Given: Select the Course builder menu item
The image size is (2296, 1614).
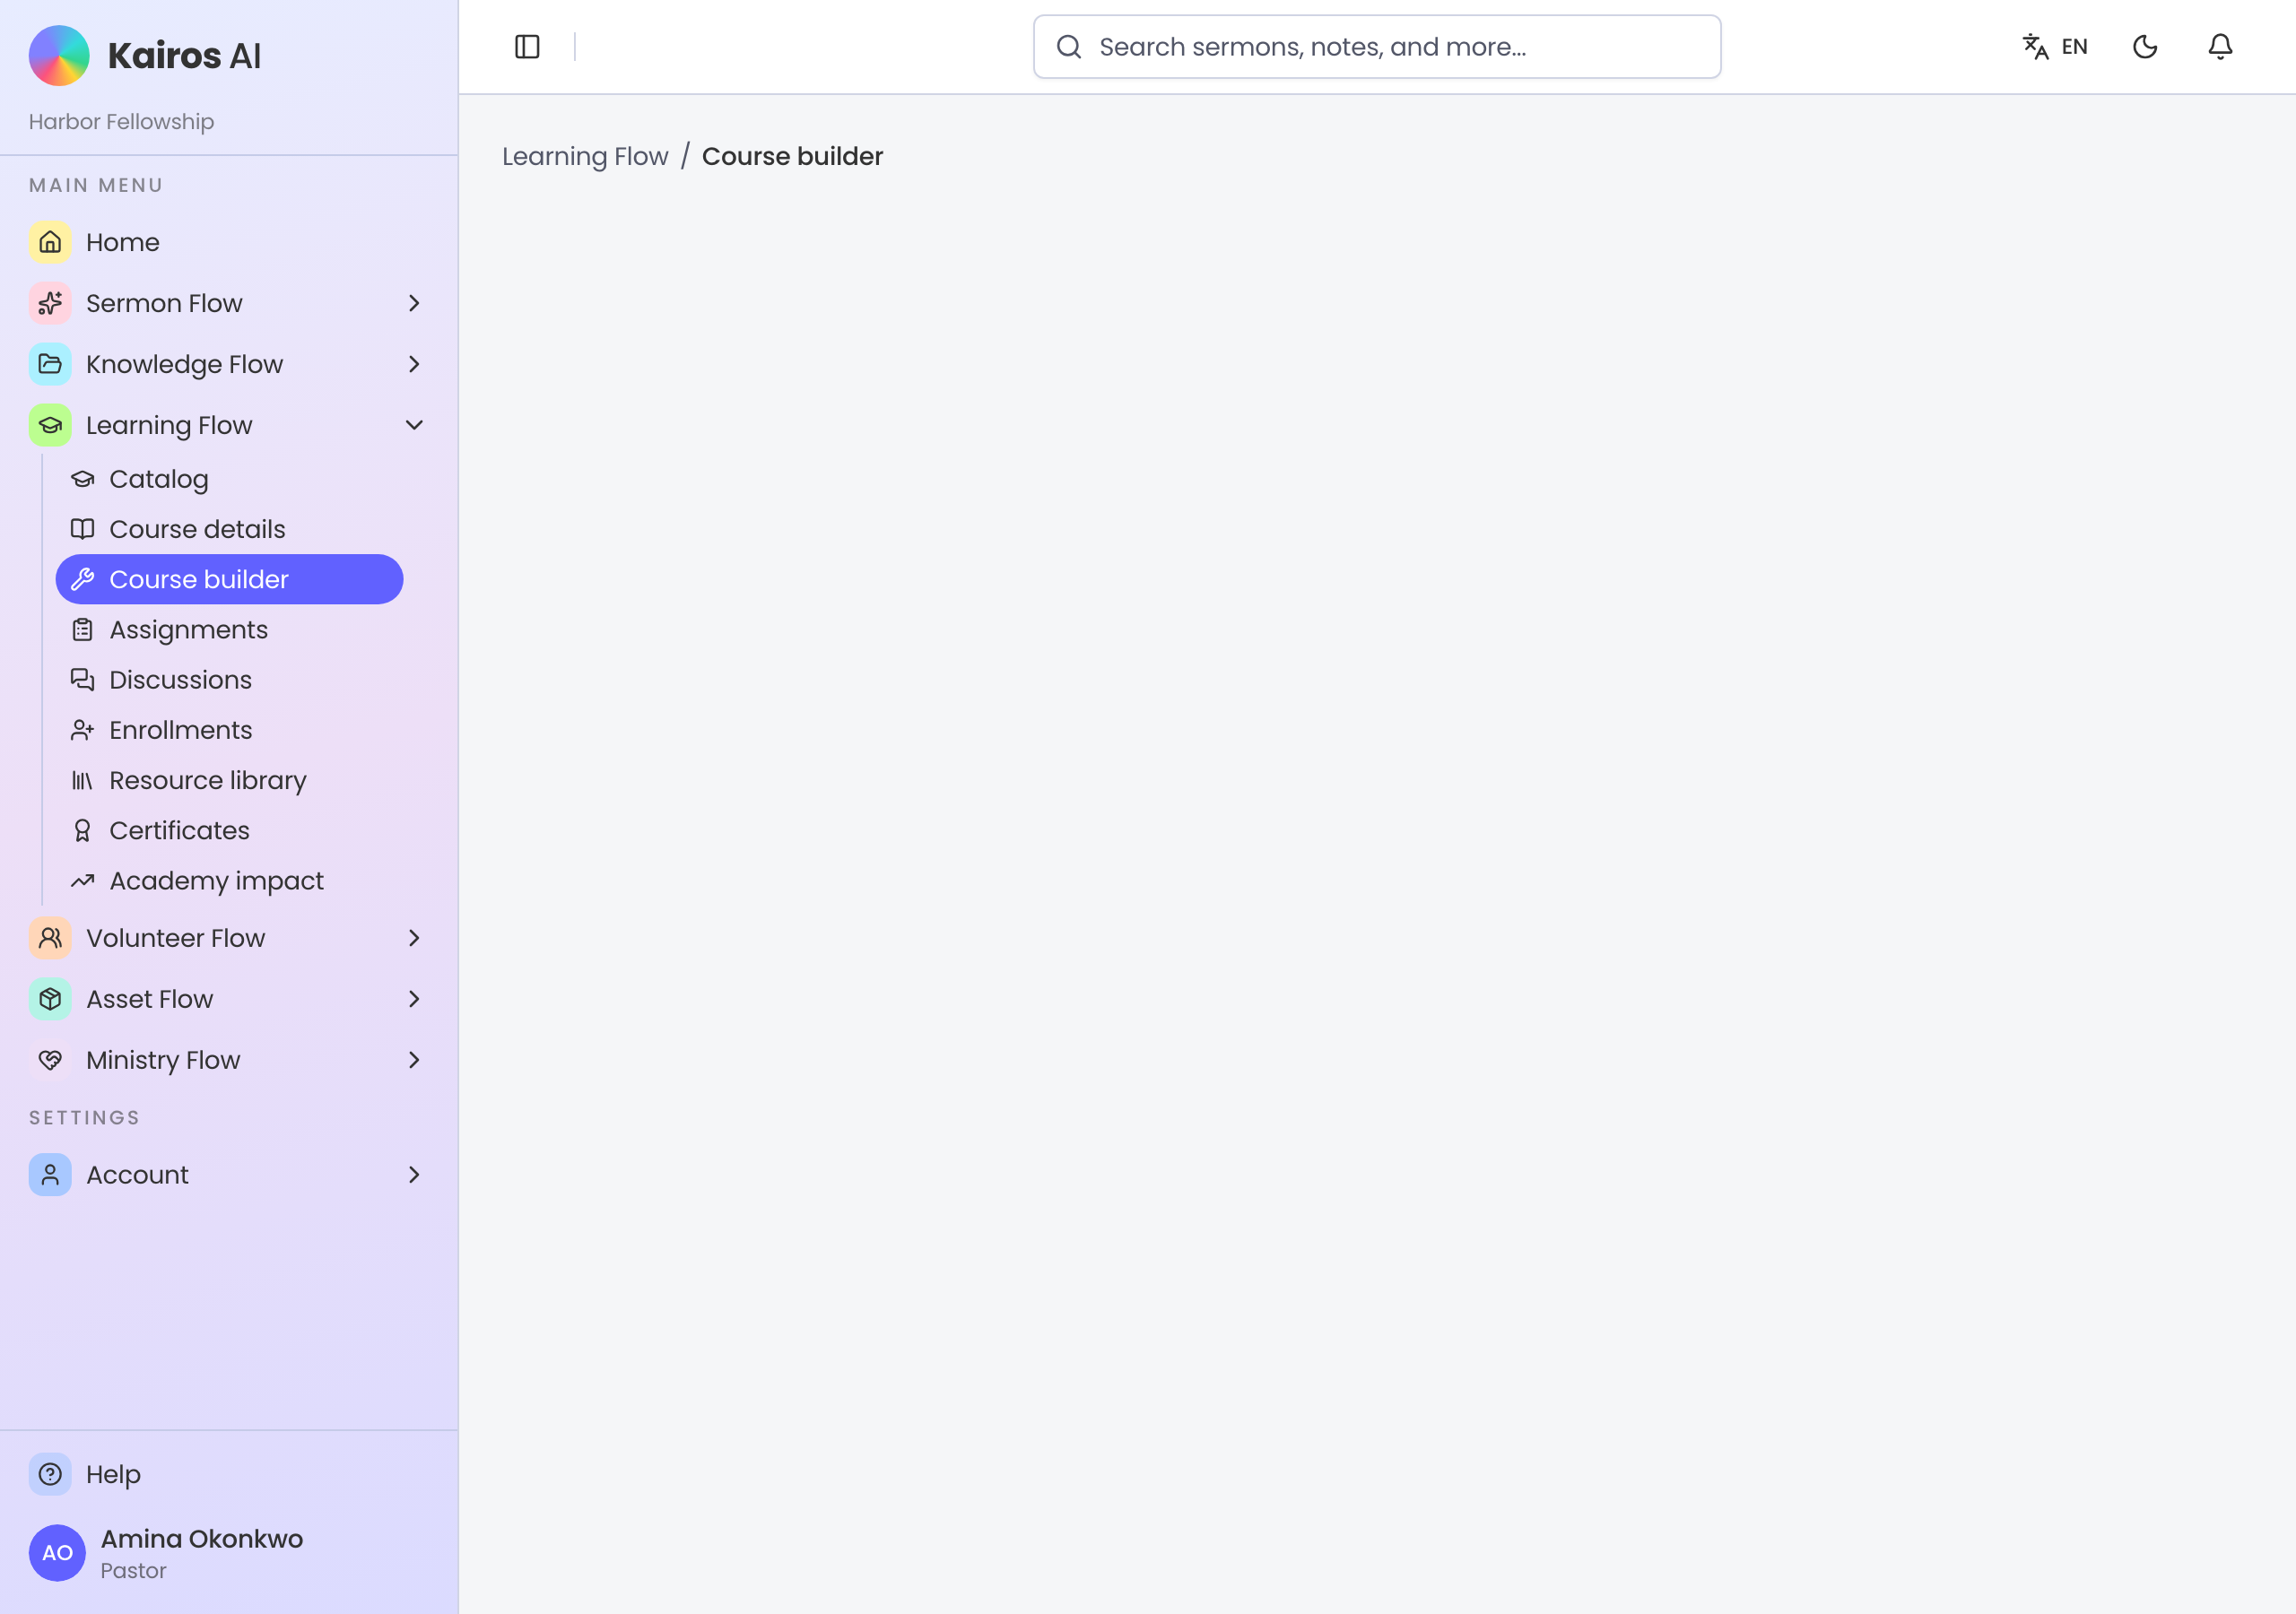Looking at the screenshot, I should click(x=229, y=579).
